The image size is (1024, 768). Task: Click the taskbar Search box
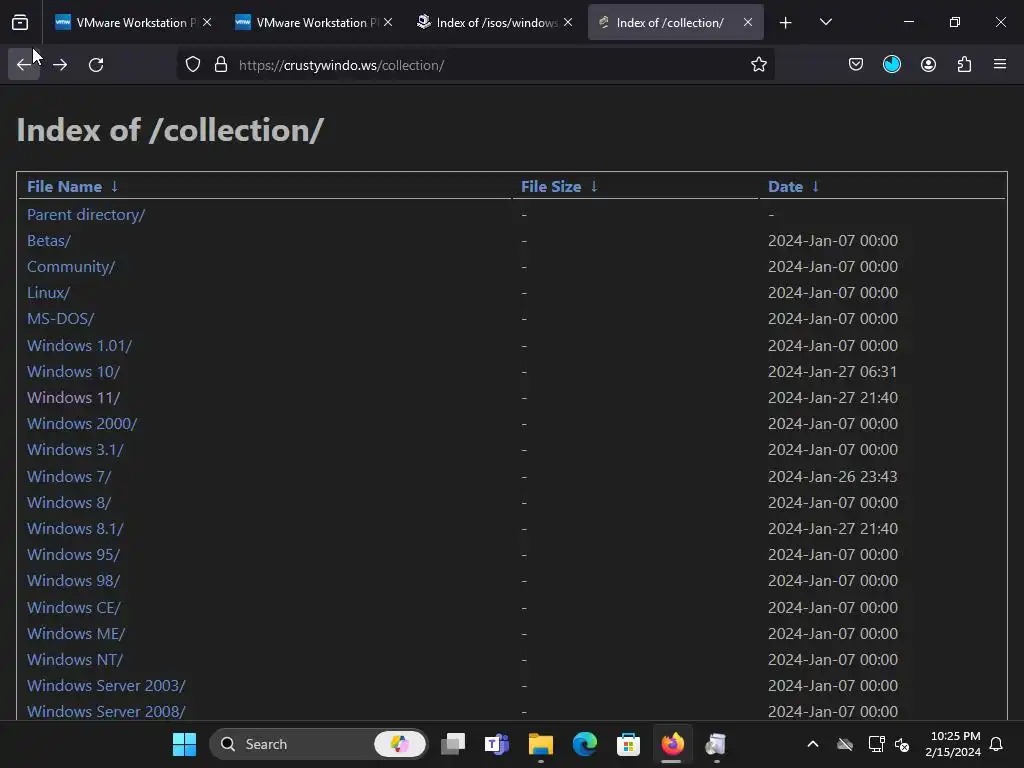pyautogui.click(x=319, y=744)
